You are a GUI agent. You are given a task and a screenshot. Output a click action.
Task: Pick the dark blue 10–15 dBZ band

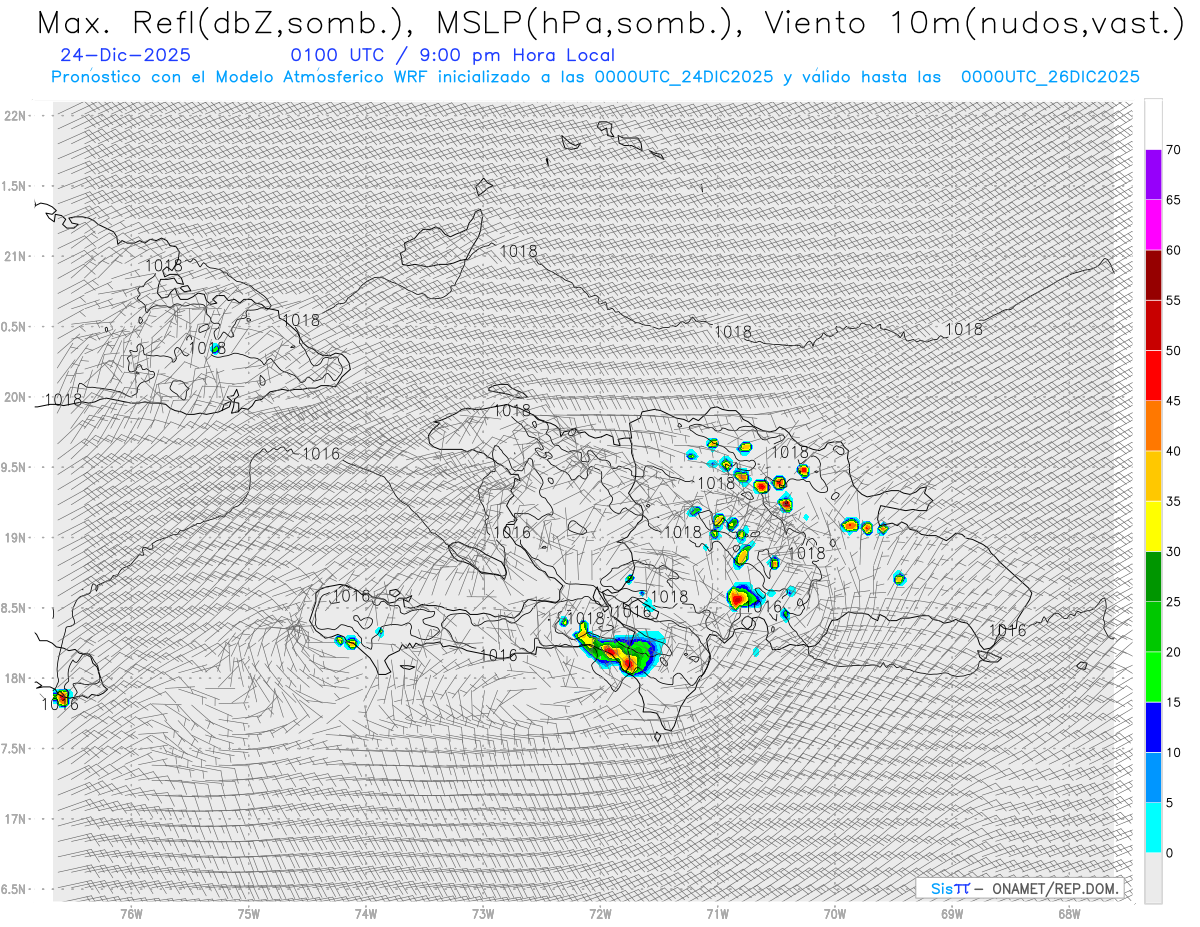click(1153, 727)
